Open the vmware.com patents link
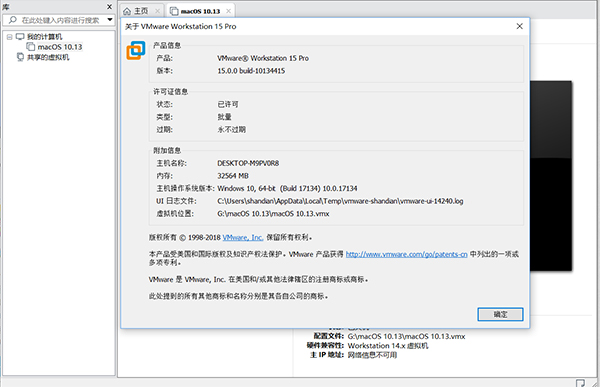Screen dimensions: 600x387 tap(406, 254)
